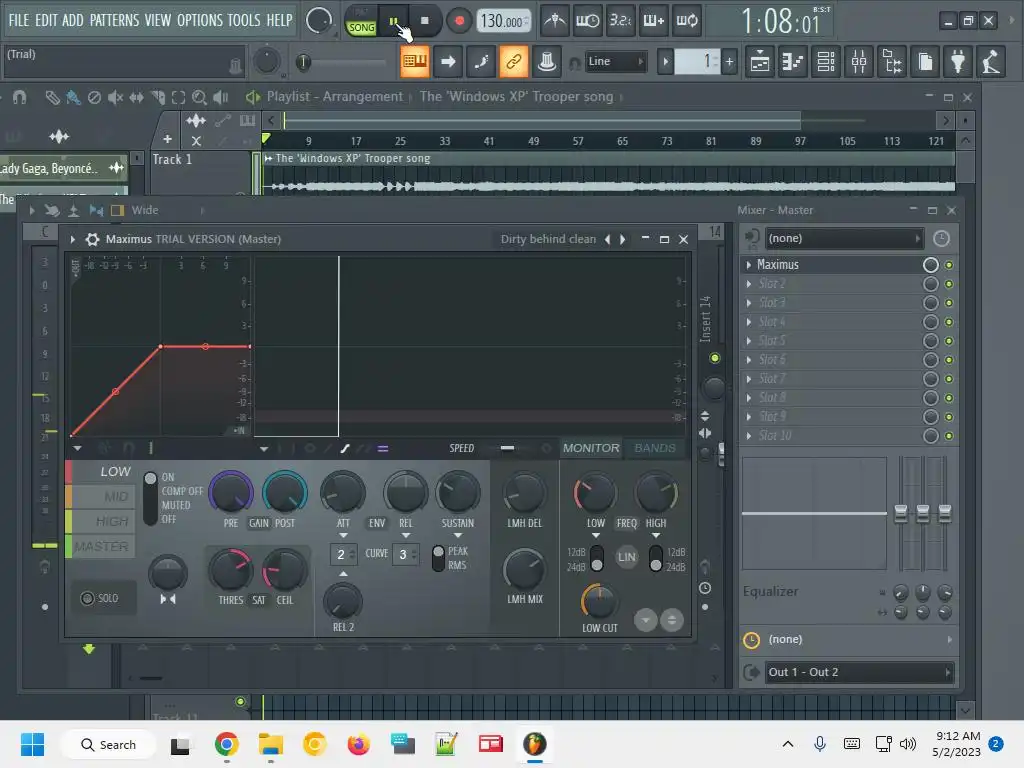Open Maximus plugin menu arrow beside gear
This screenshot has width=1024, height=768.
click(x=72, y=239)
